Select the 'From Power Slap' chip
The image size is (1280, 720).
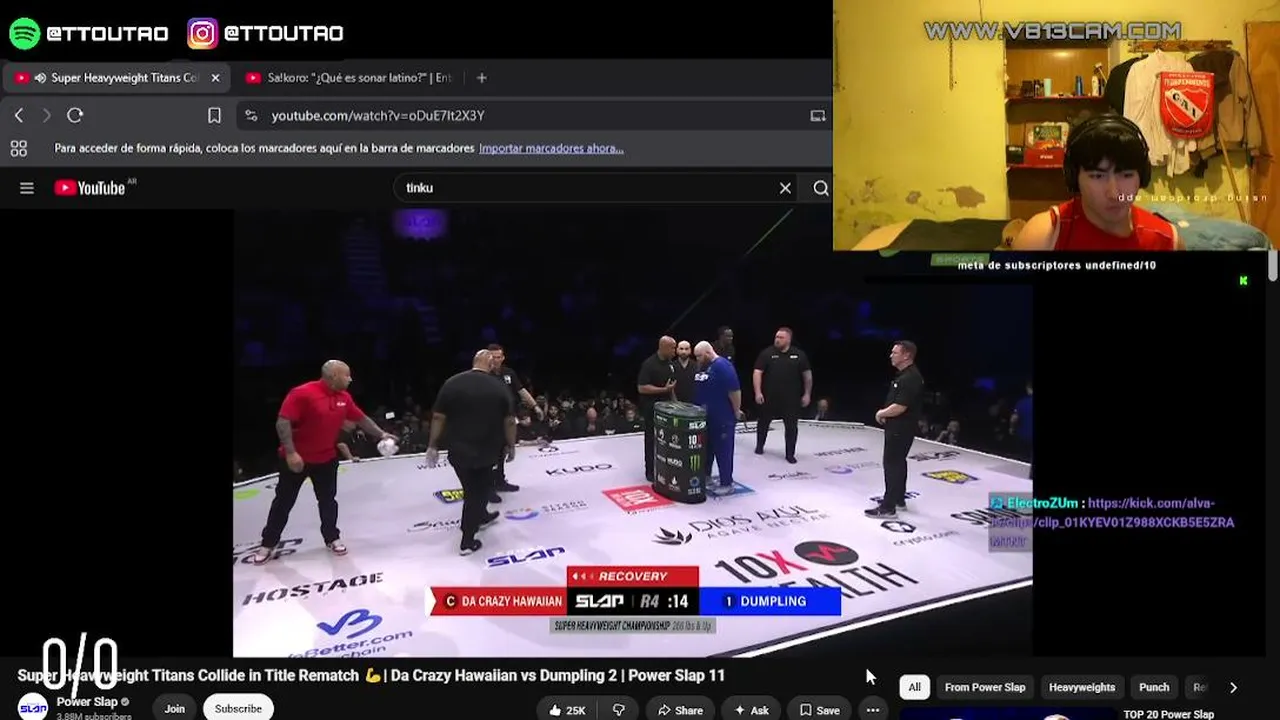tap(985, 687)
